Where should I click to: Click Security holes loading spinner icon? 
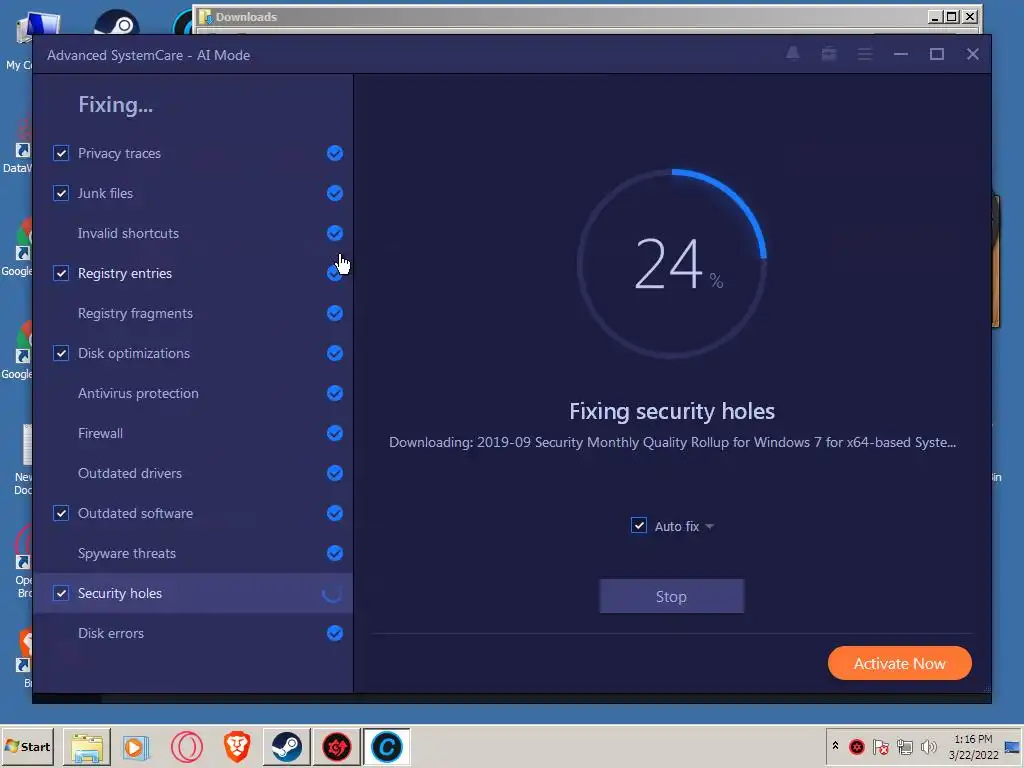click(332, 593)
